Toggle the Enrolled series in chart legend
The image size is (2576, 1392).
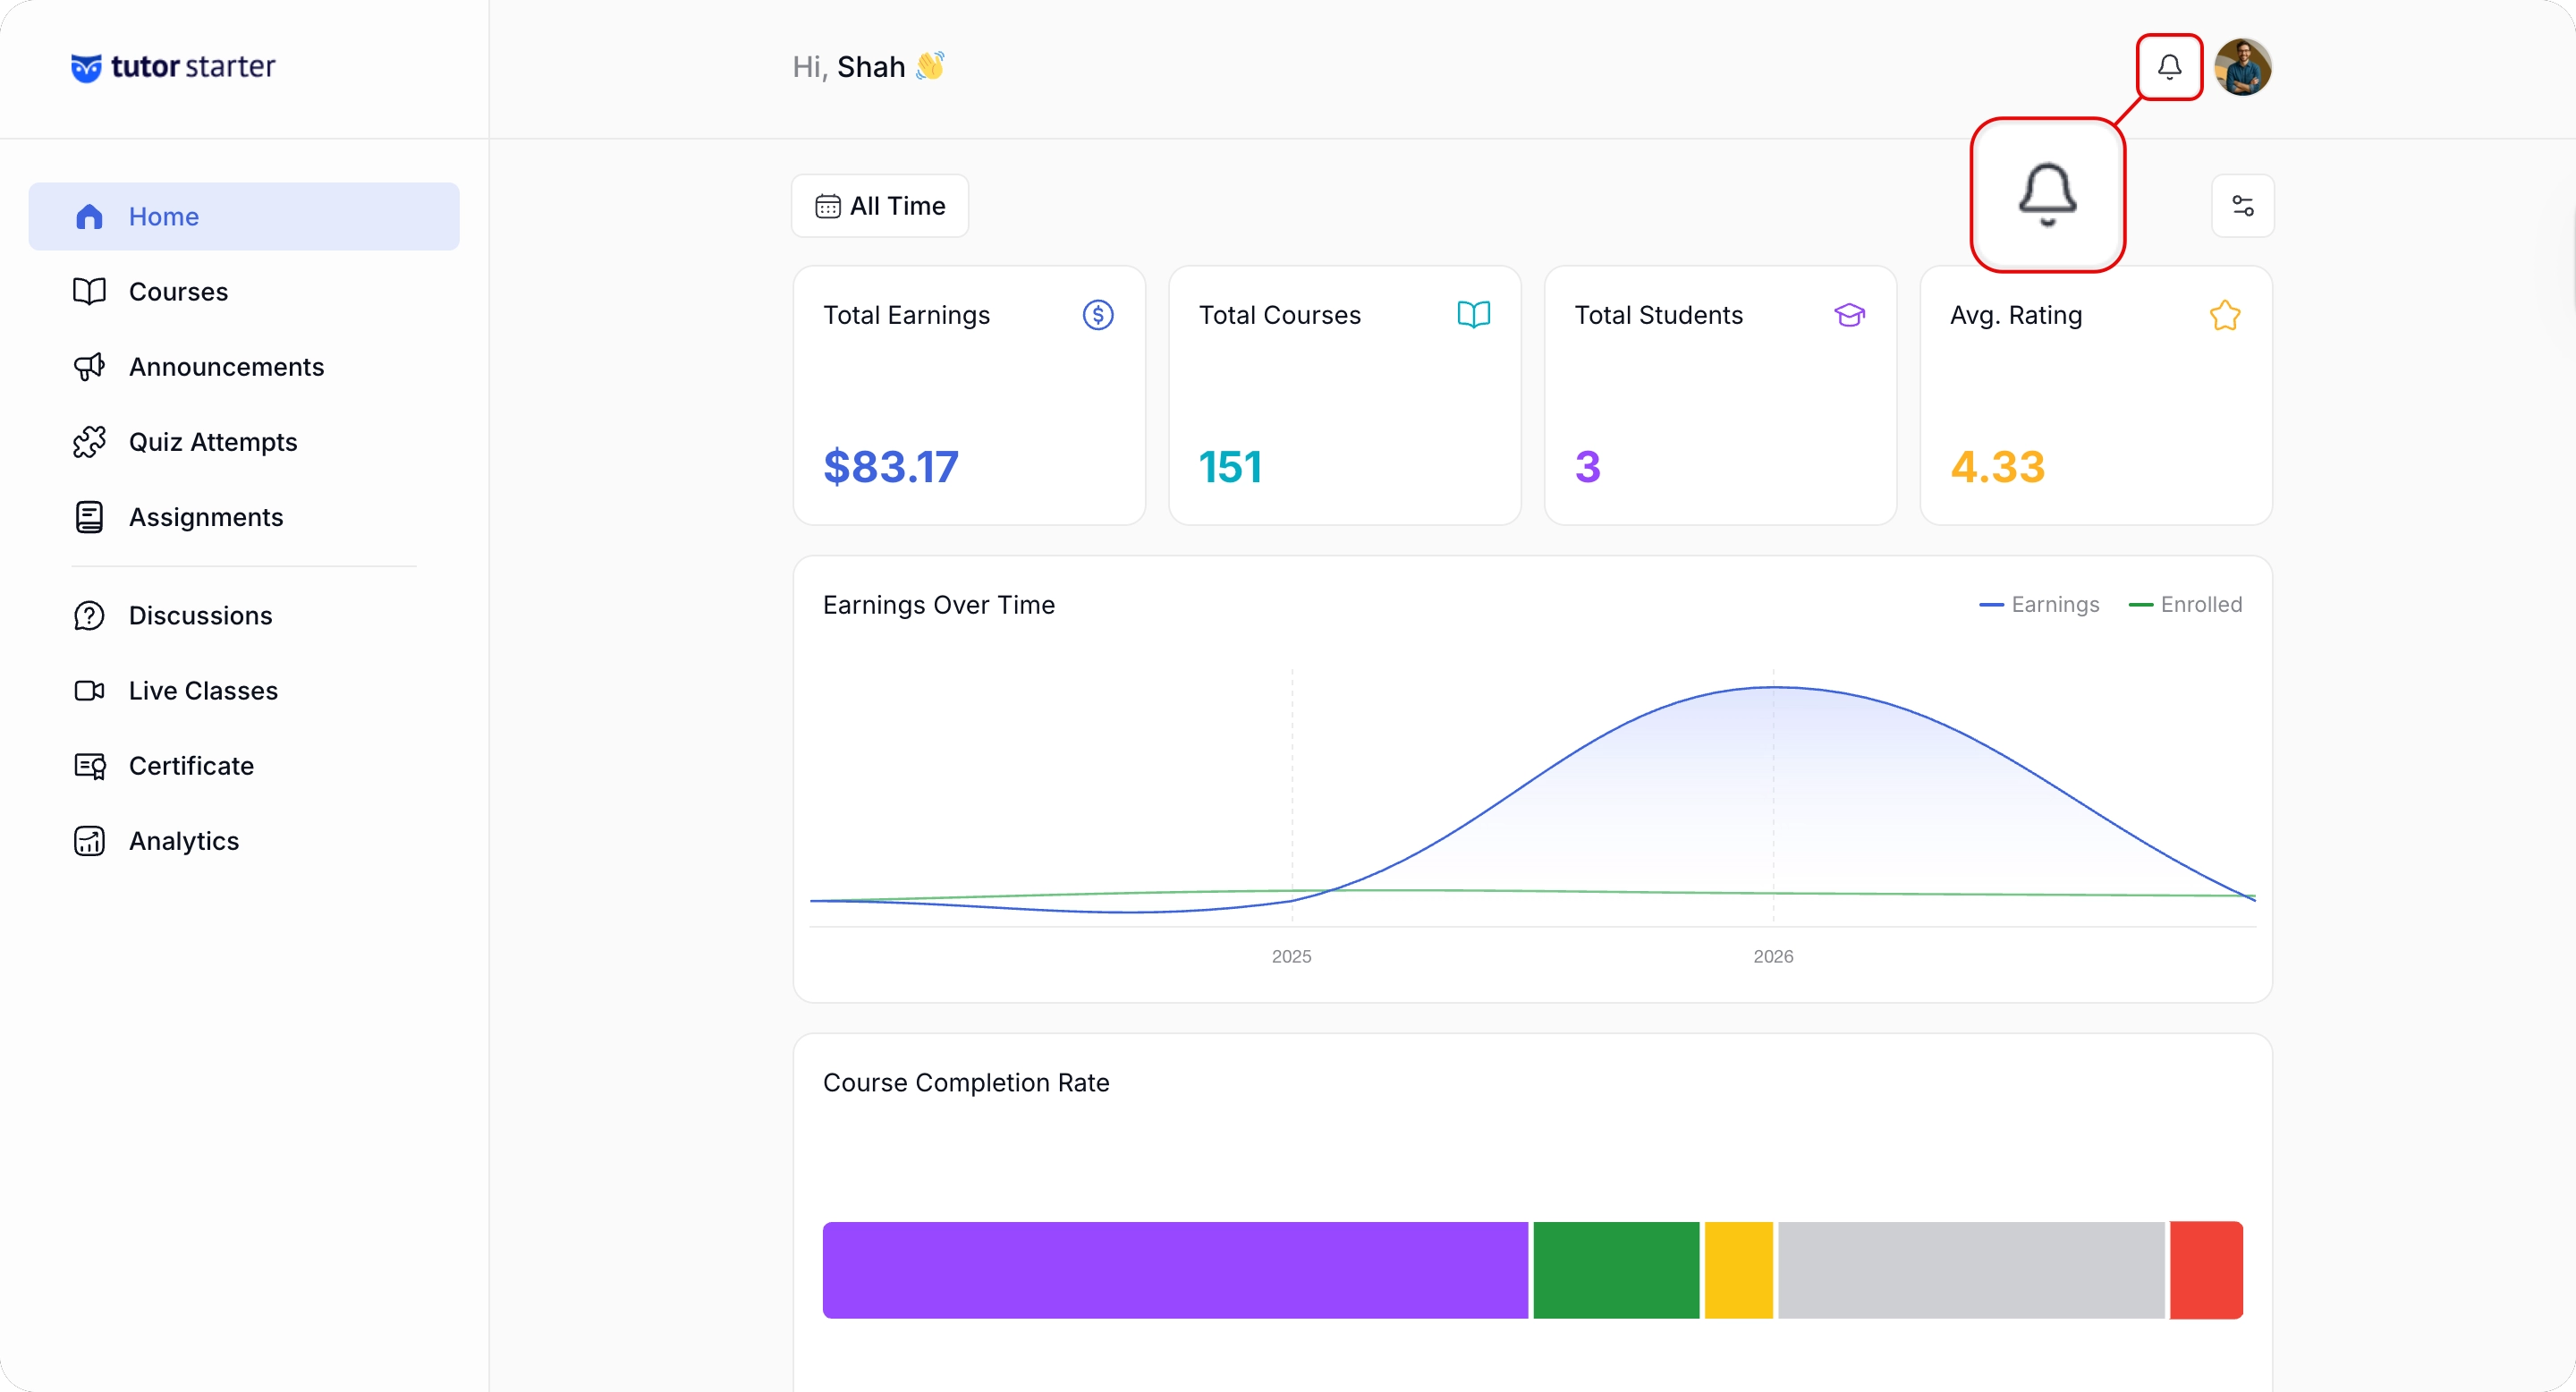[2185, 604]
